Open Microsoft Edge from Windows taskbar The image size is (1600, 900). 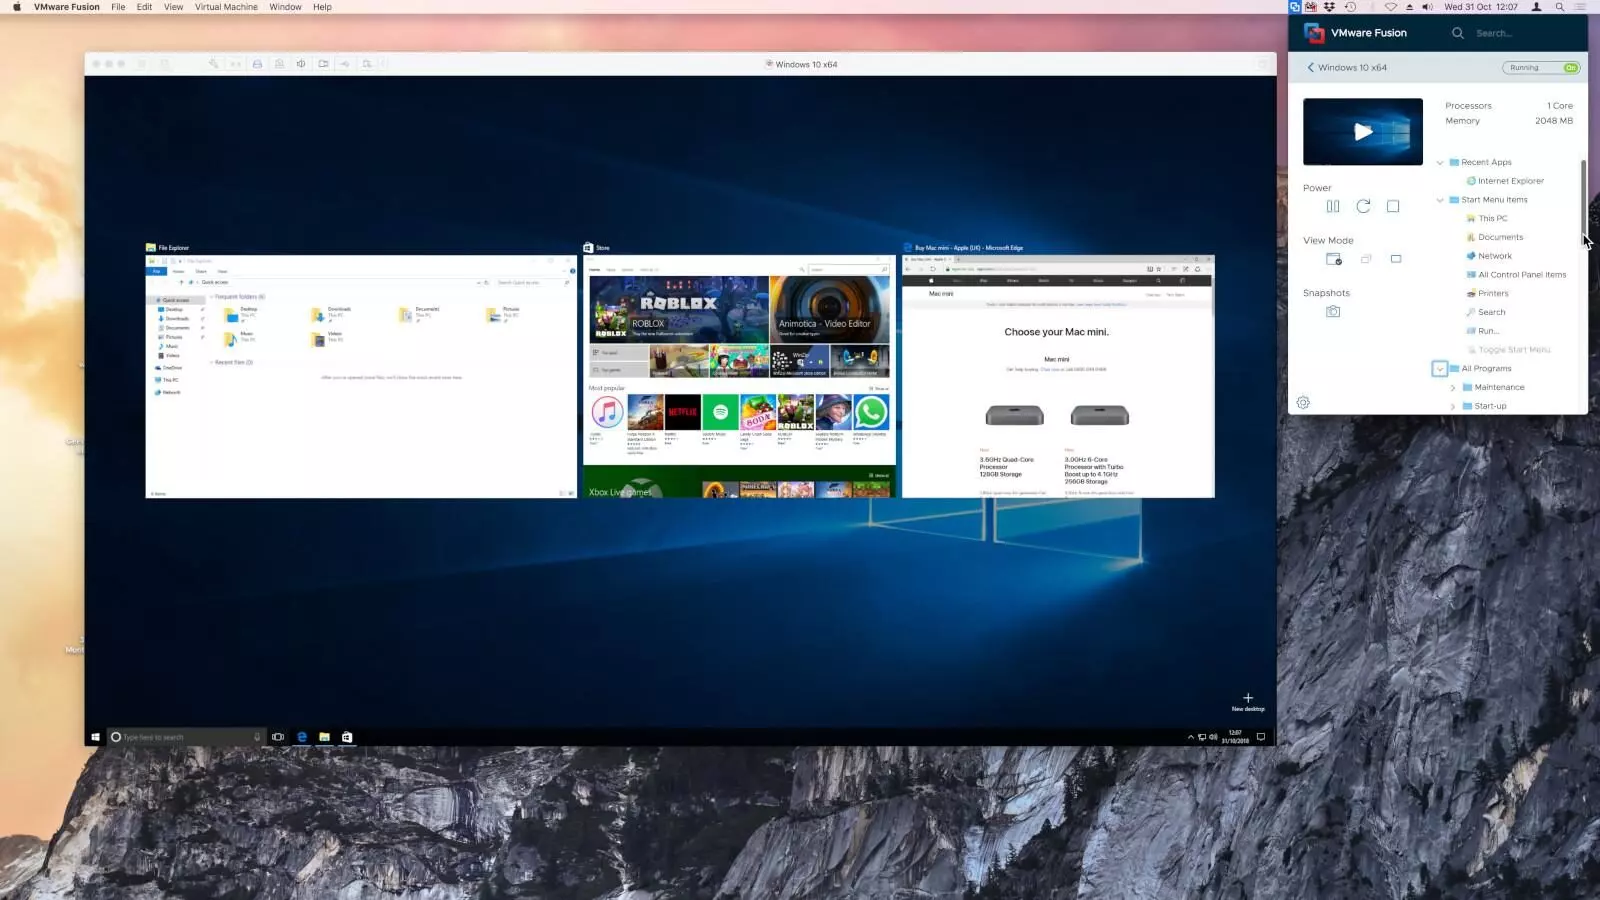click(302, 737)
